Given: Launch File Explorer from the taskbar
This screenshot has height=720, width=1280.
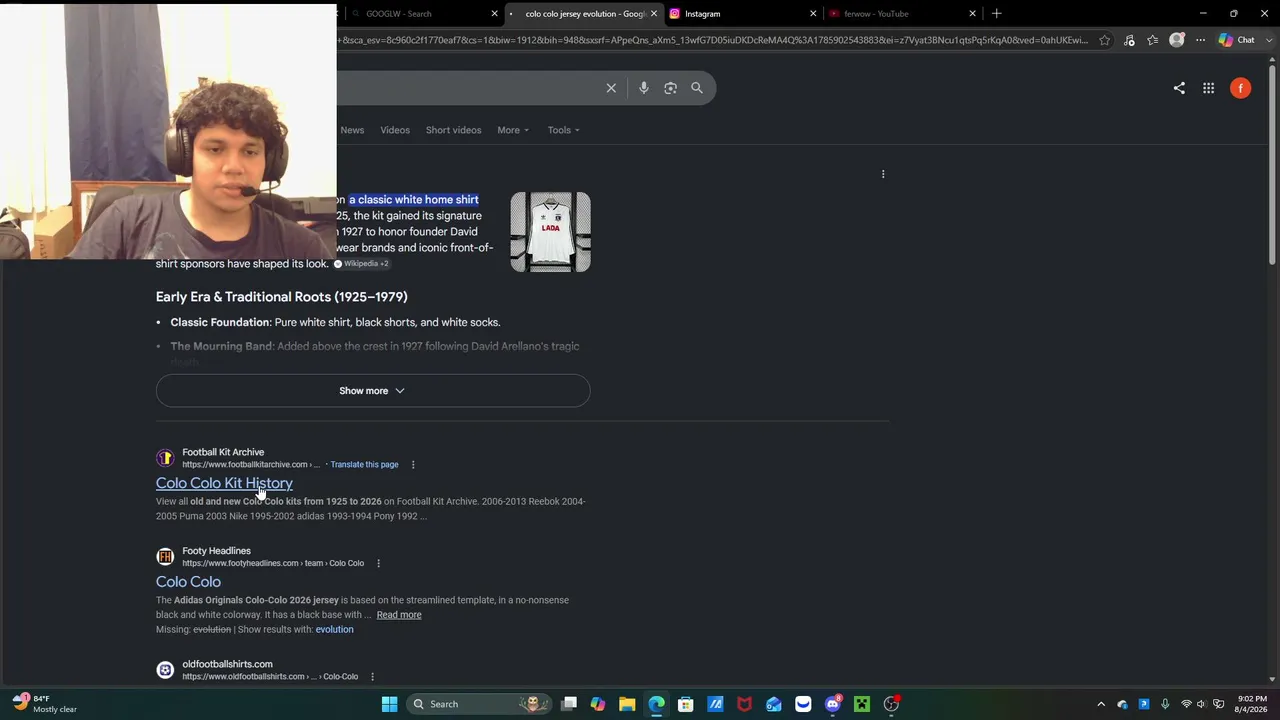Looking at the screenshot, I should tap(627, 704).
